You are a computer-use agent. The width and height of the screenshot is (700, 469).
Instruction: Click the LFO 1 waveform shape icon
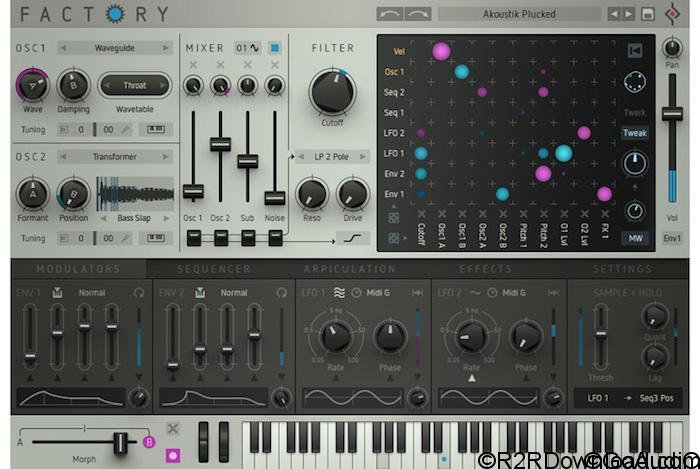[x=339, y=292]
